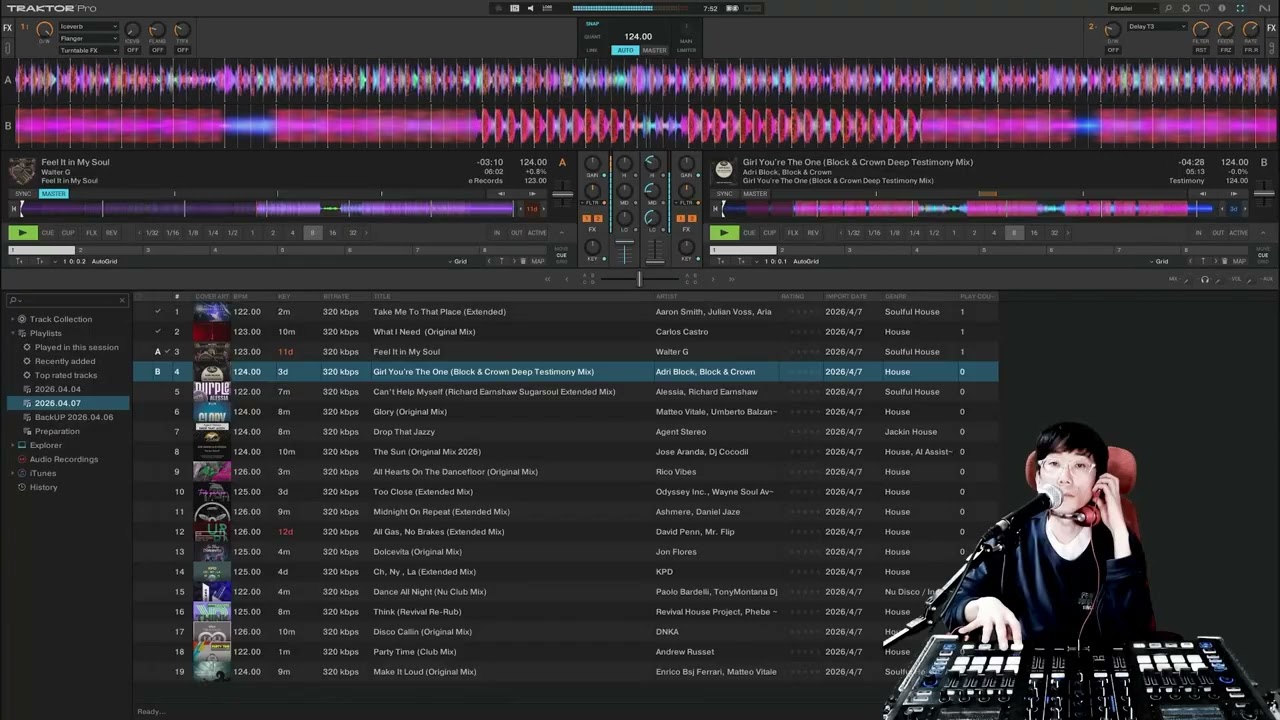The image size is (1280, 720).
Task: Open the Deck B Grid panel dropdown
Action: [1160, 261]
